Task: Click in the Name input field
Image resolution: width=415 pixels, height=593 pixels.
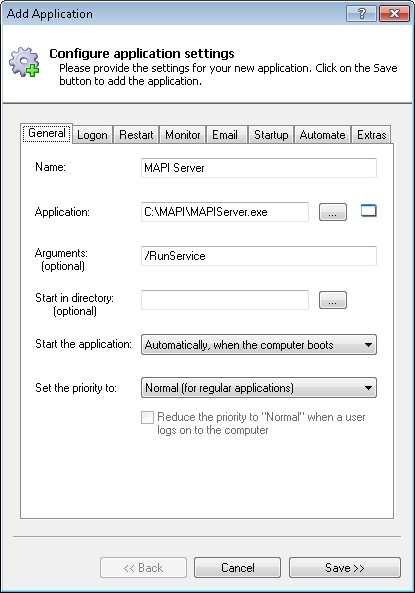Action: 259,168
